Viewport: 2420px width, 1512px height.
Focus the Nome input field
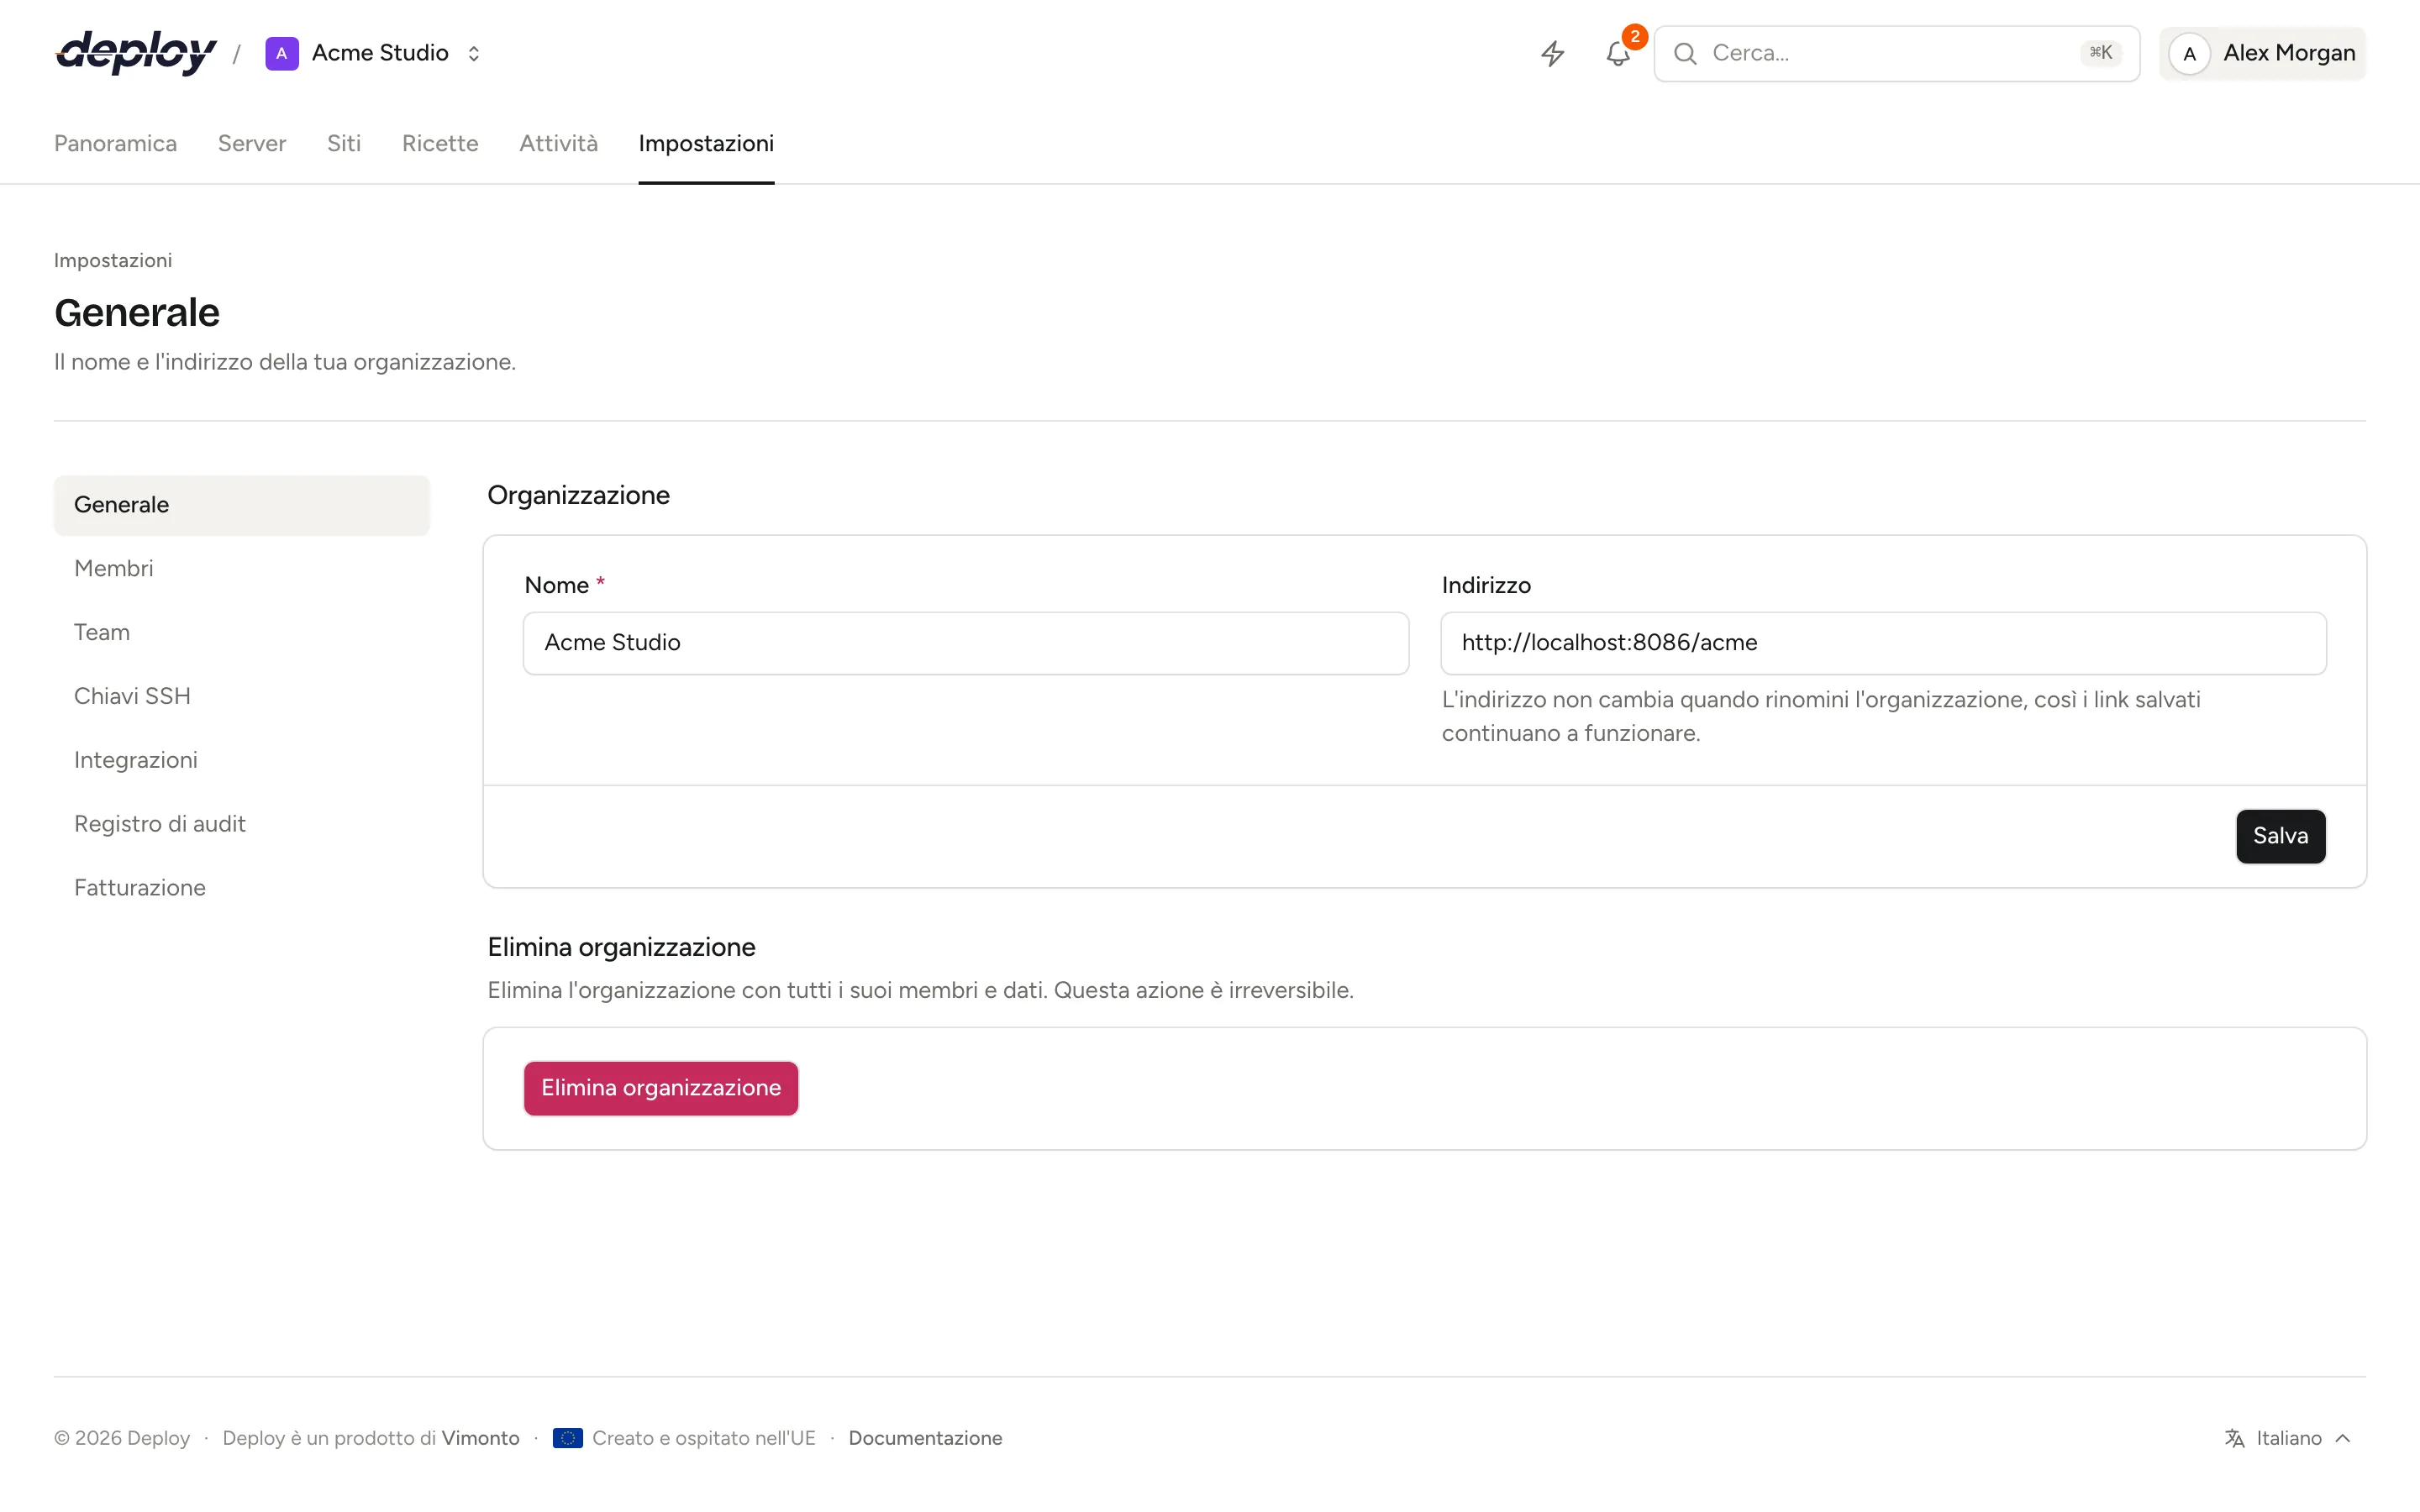coord(966,643)
